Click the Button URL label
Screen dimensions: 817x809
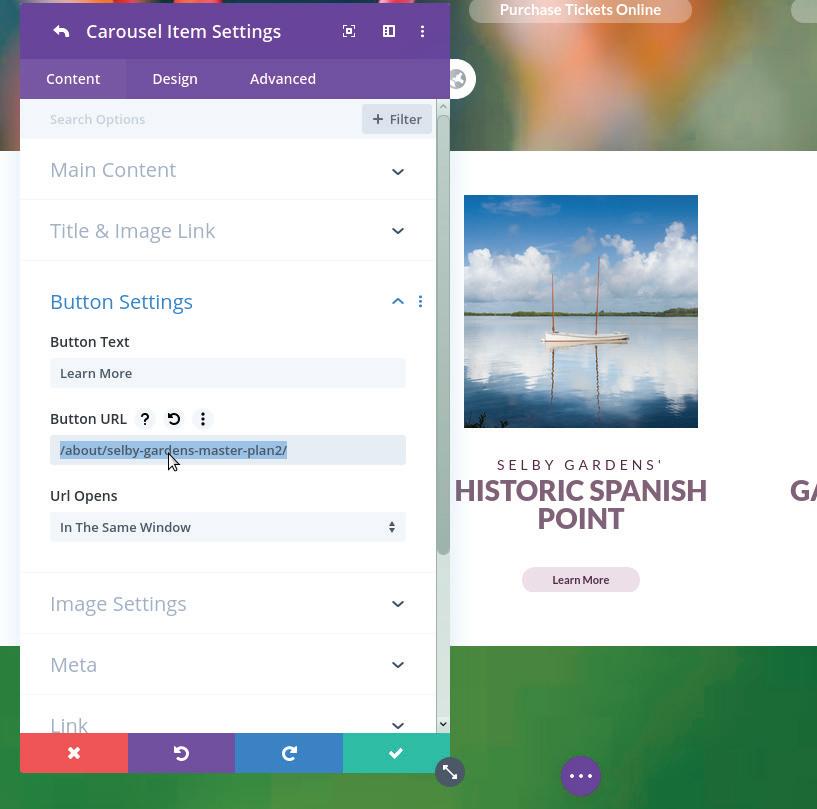(88, 419)
